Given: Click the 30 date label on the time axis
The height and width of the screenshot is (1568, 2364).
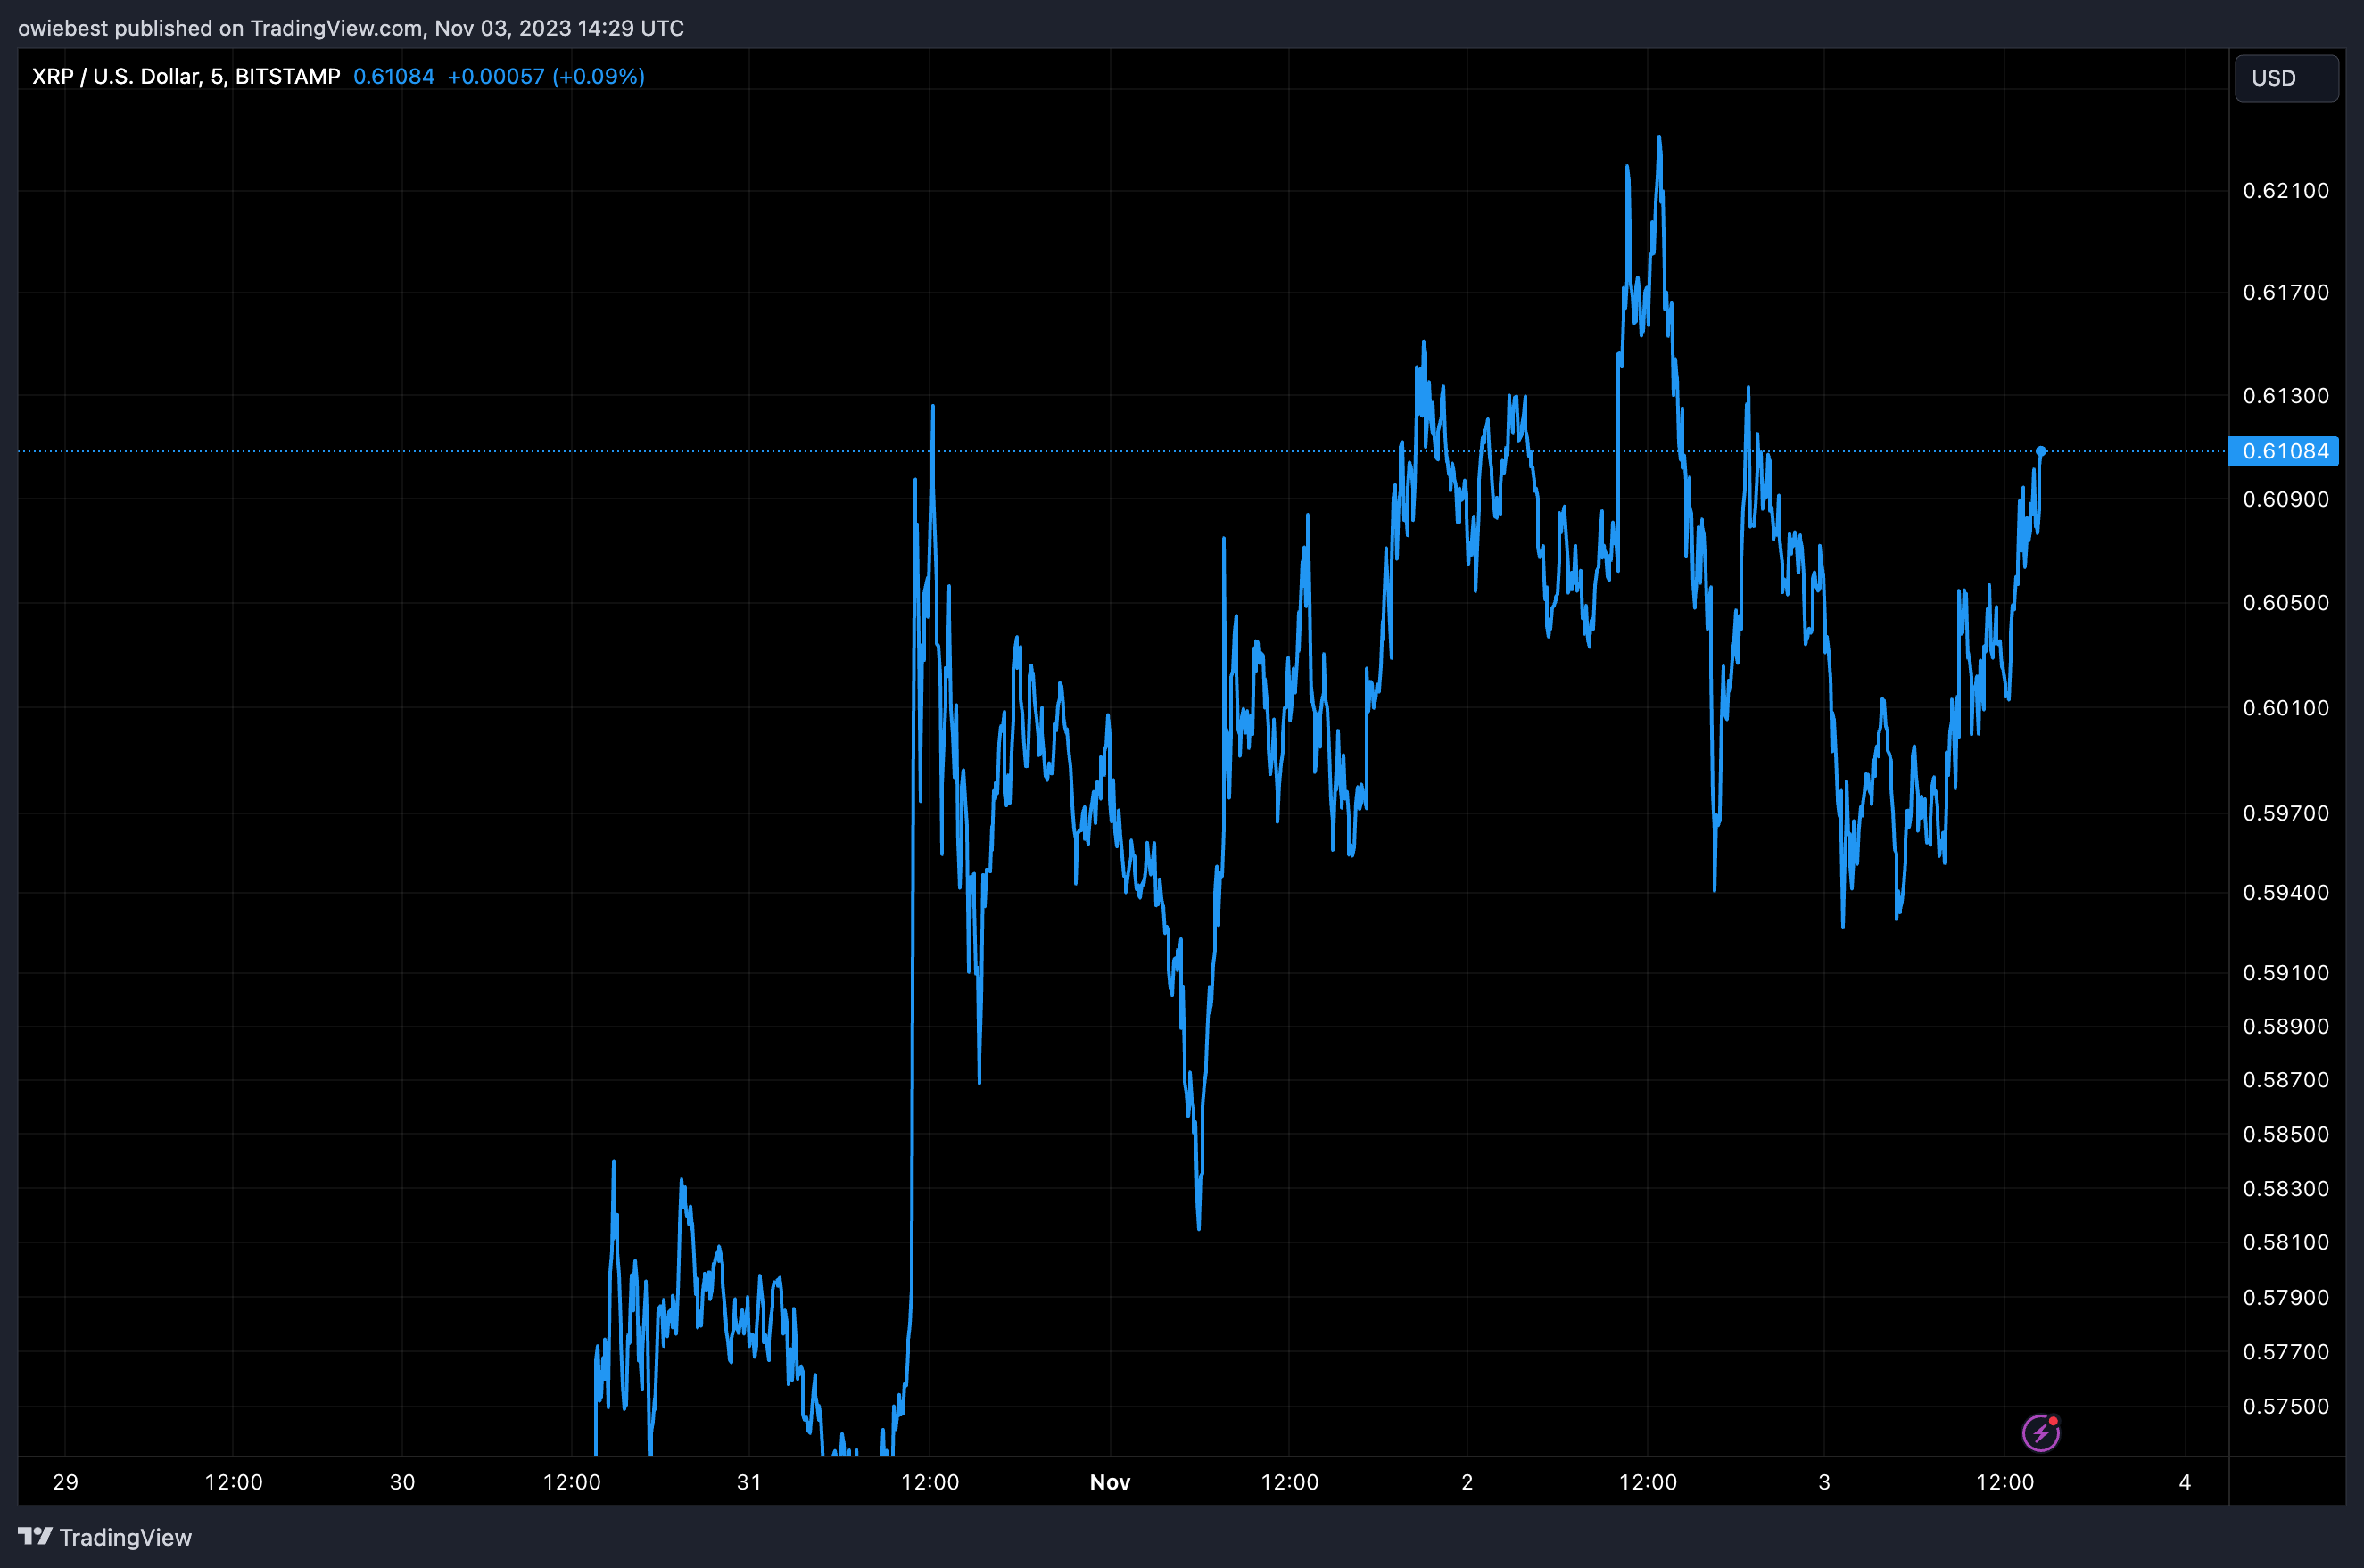Looking at the screenshot, I should [x=402, y=1482].
